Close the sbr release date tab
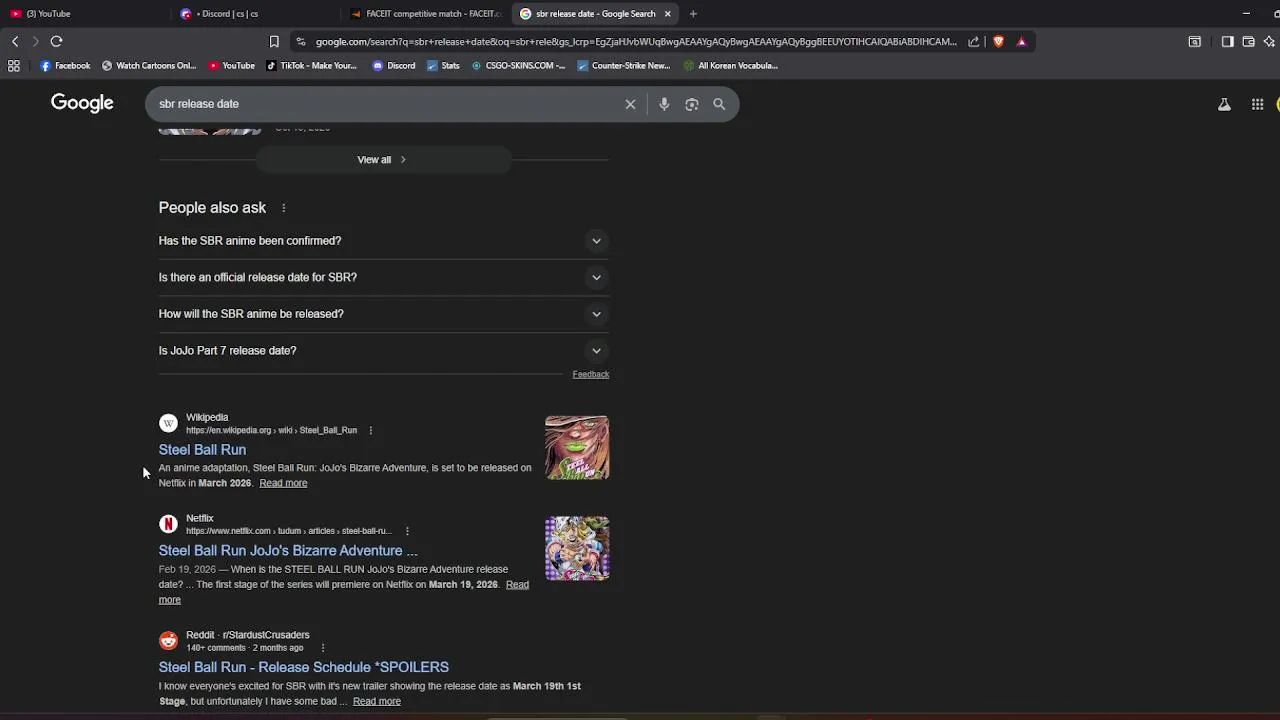Viewport: 1280px width, 720px height. [667, 14]
